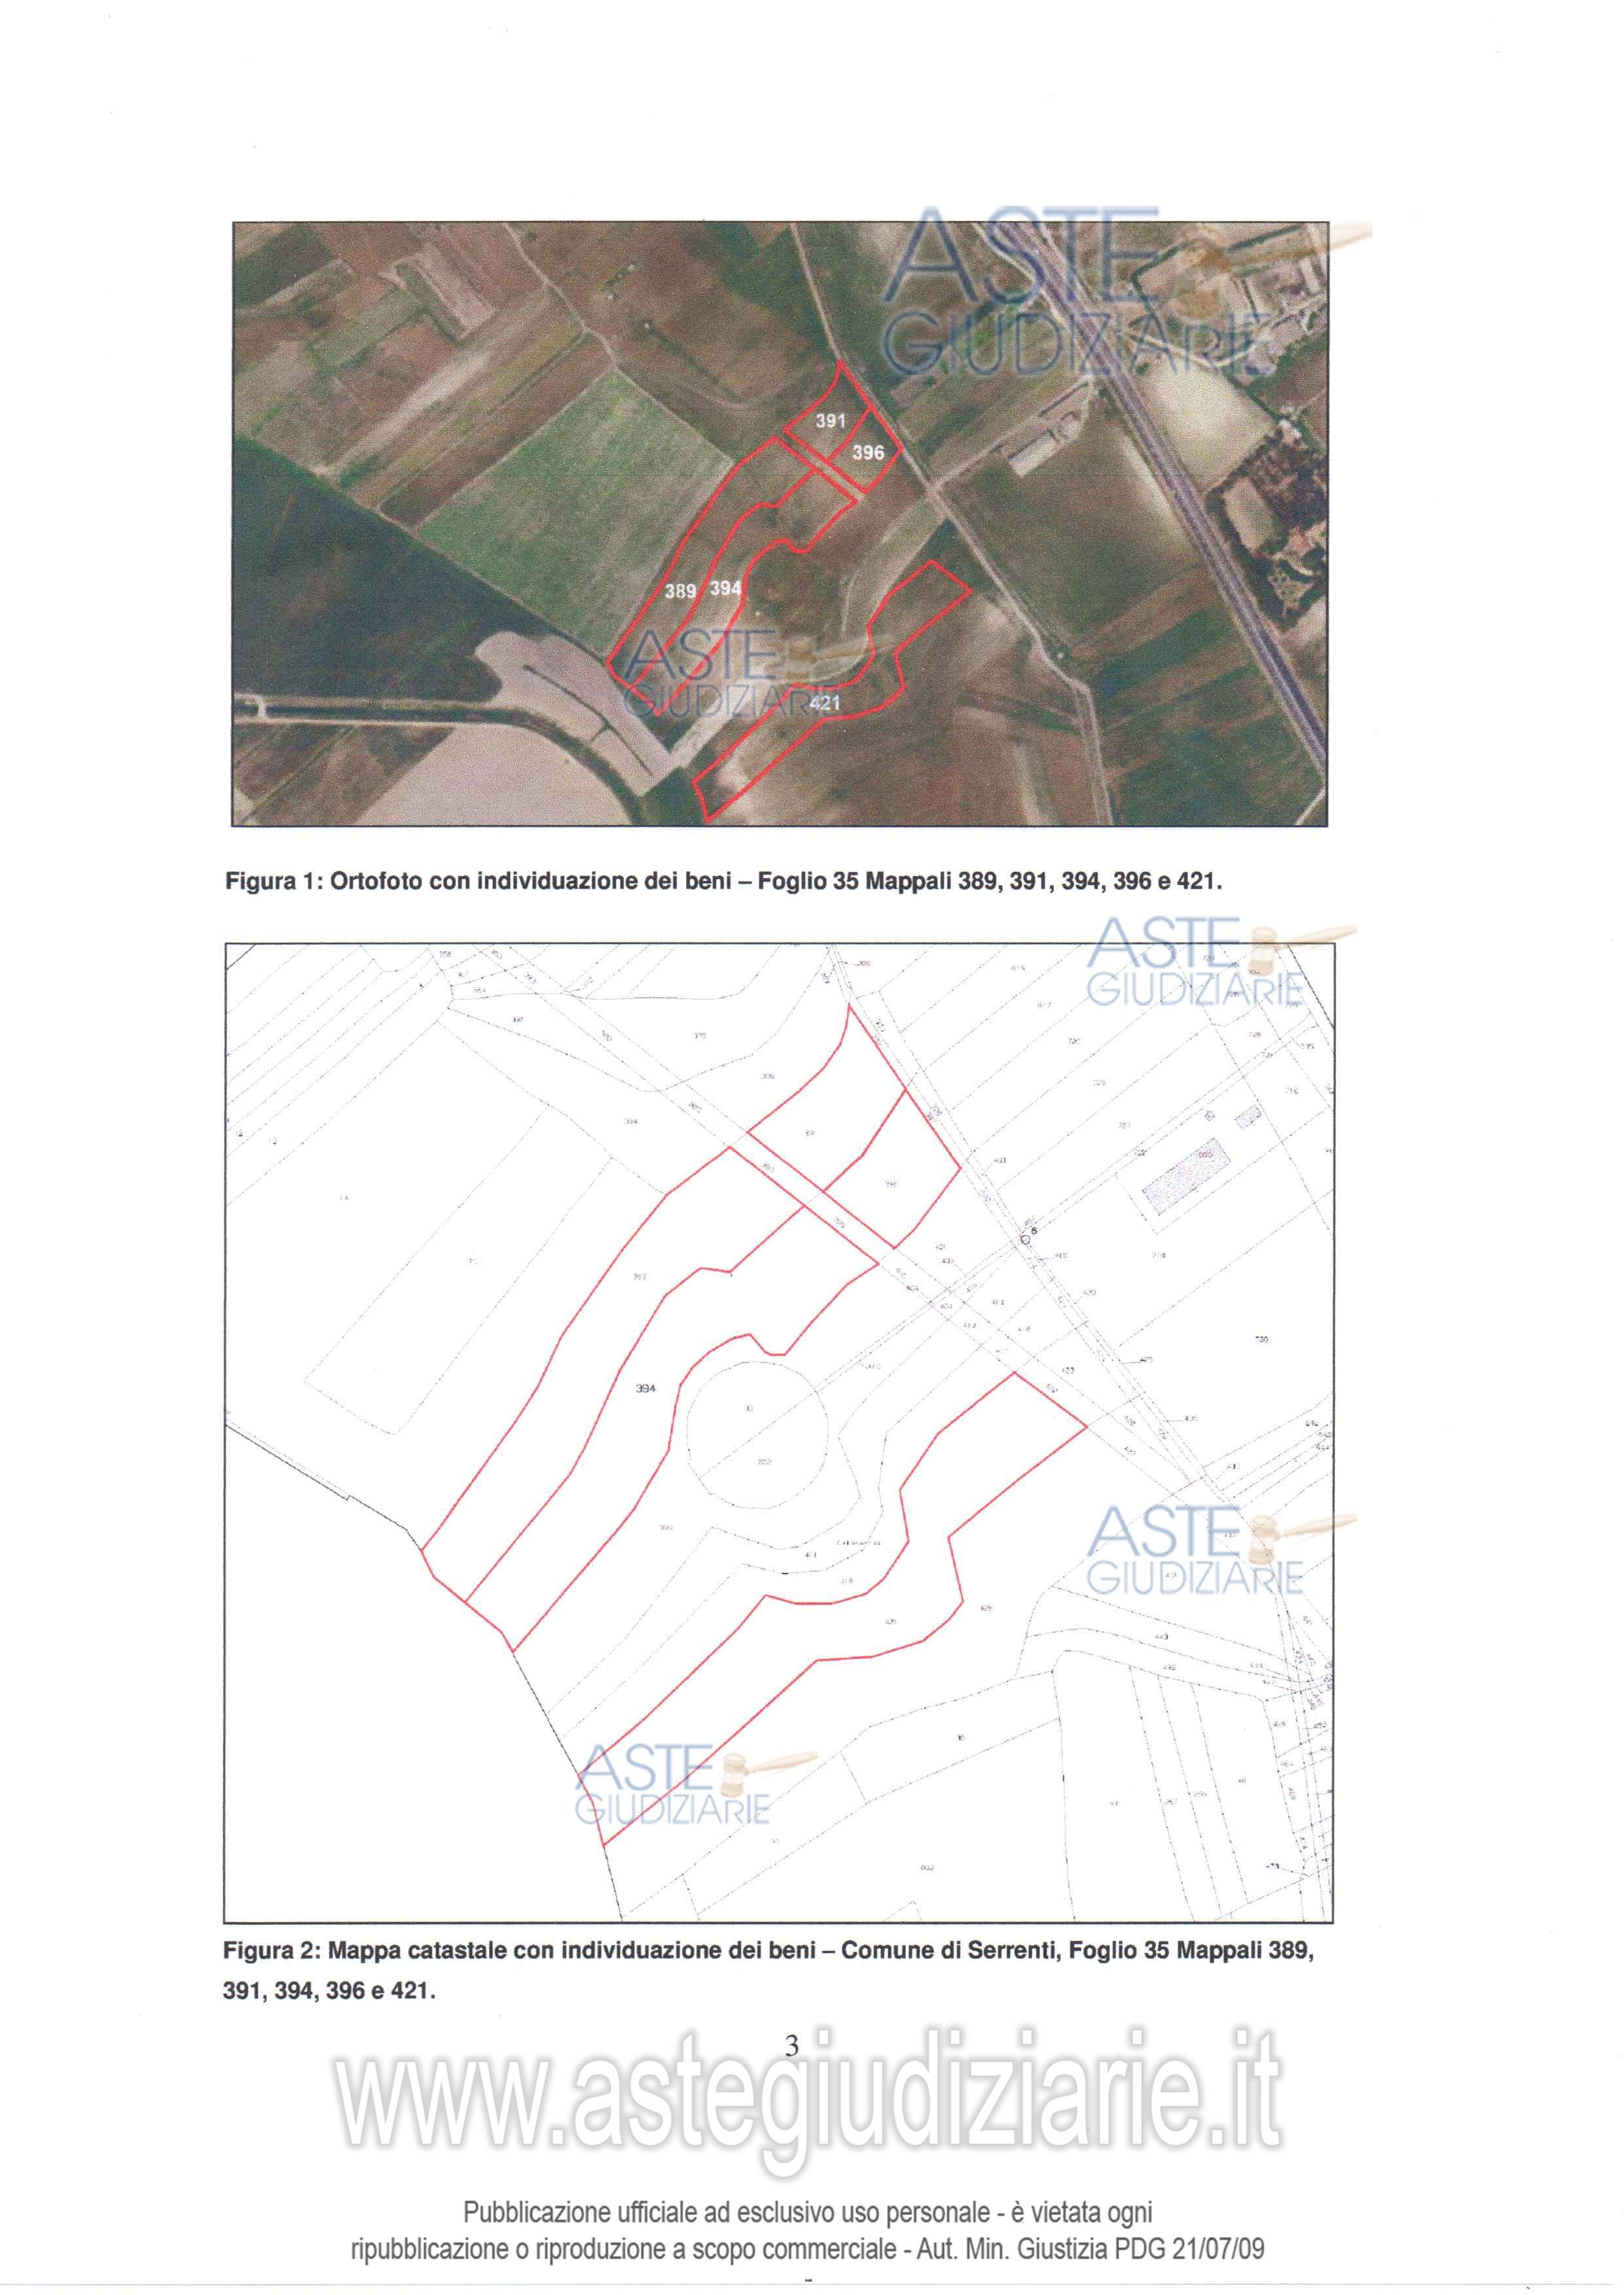The height and width of the screenshot is (2295, 1624).
Task: Click the white 421 label on the orthophoto
Action: pos(825,703)
